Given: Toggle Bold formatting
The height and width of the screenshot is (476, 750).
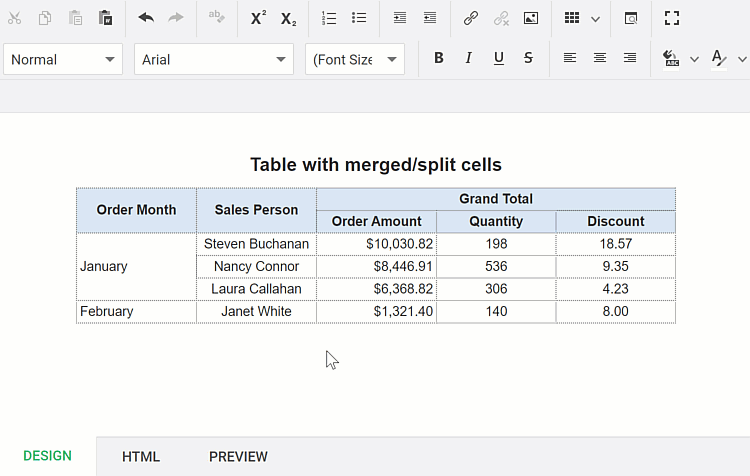Looking at the screenshot, I should [438, 59].
